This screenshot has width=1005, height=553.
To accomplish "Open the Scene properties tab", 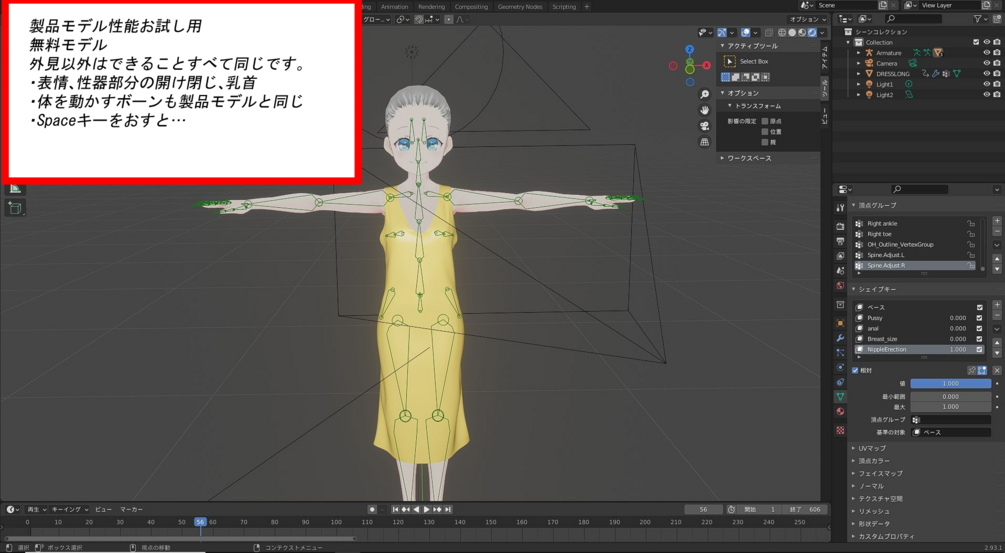I will coord(840,270).
